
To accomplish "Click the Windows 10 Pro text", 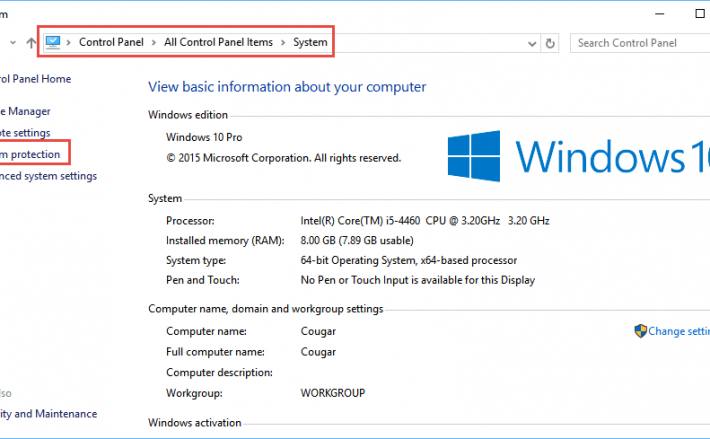I will coord(204,137).
